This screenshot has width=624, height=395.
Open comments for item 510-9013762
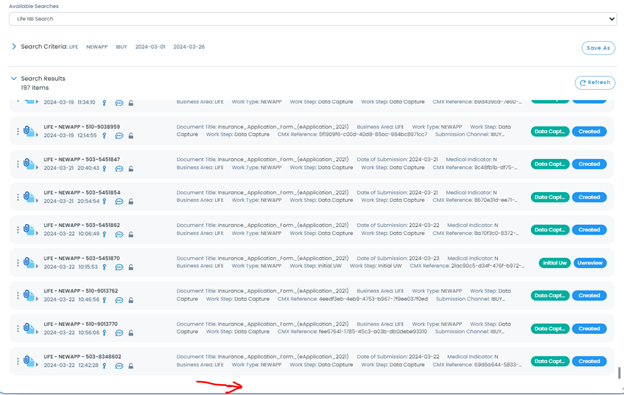pyautogui.click(x=119, y=300)
